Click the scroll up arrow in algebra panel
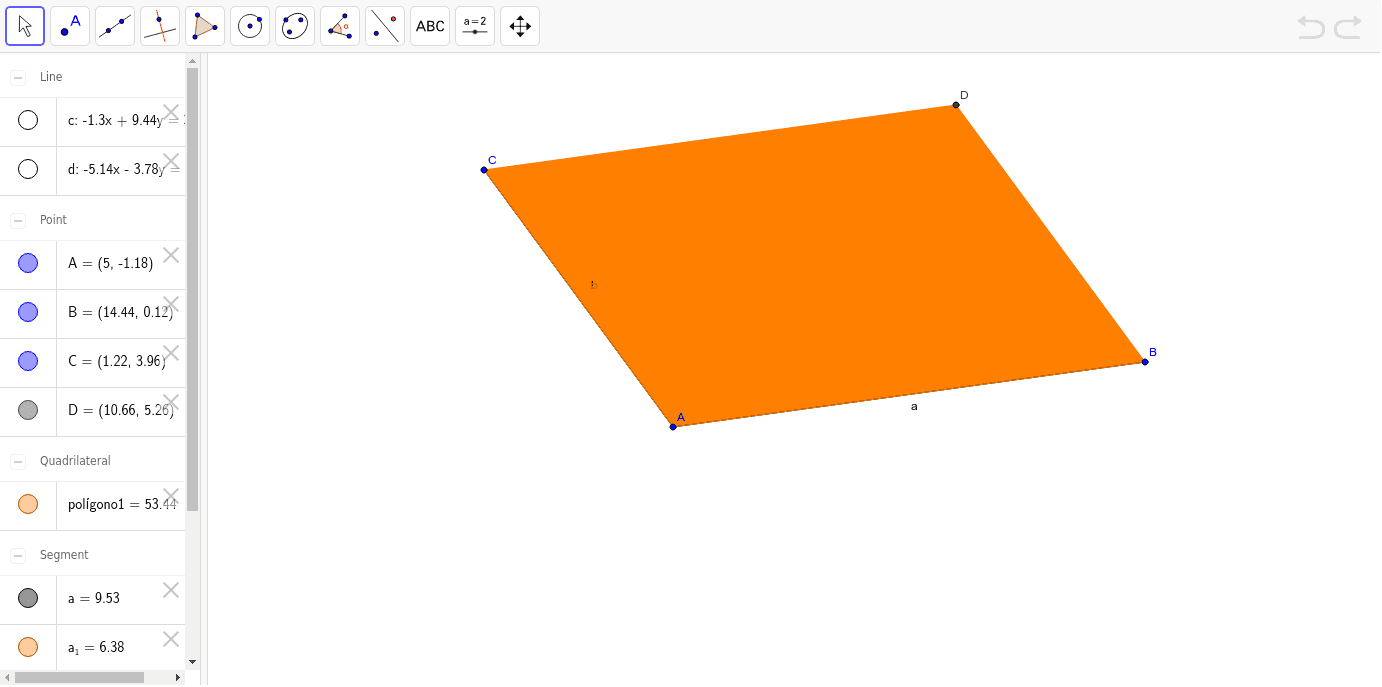 [x=193, y=61]
